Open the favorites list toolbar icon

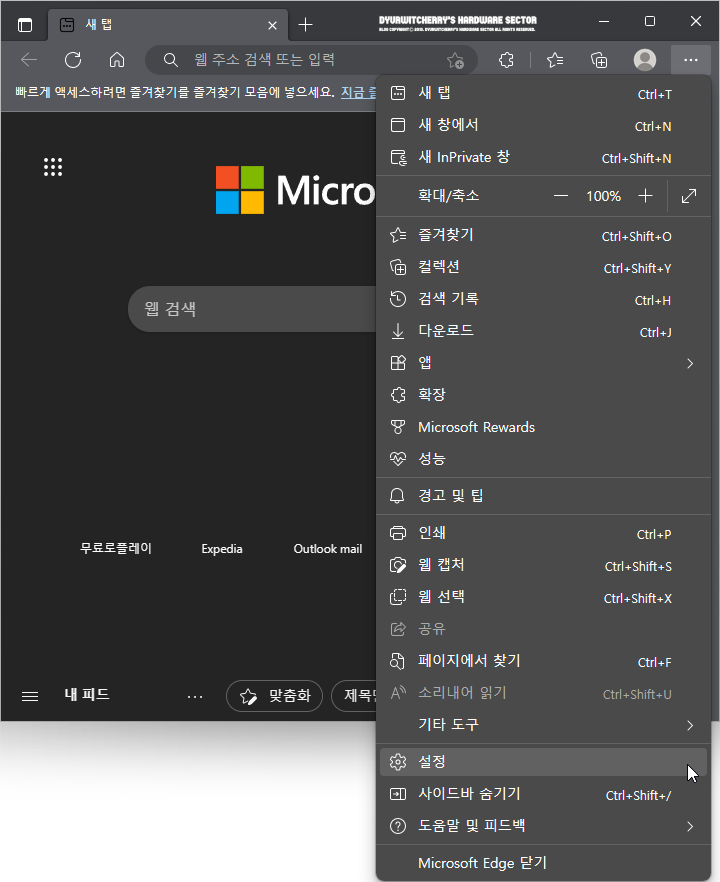coord(555,60)
